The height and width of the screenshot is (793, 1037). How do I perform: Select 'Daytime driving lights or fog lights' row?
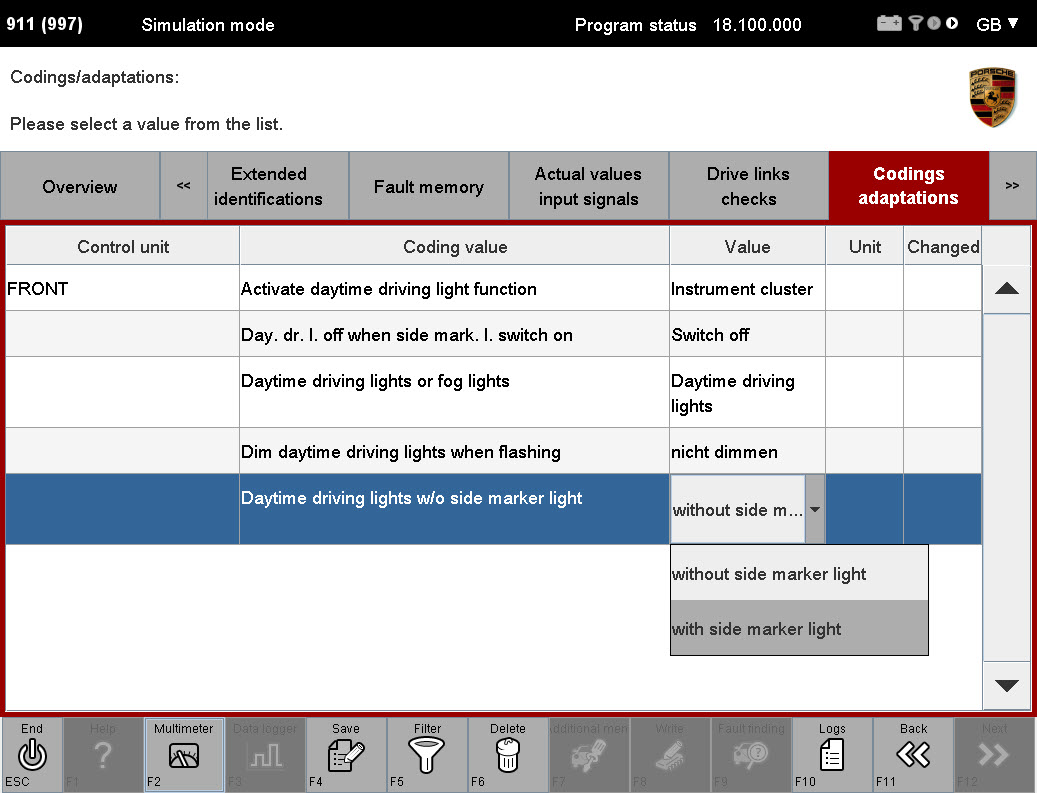tap(493, 393)
